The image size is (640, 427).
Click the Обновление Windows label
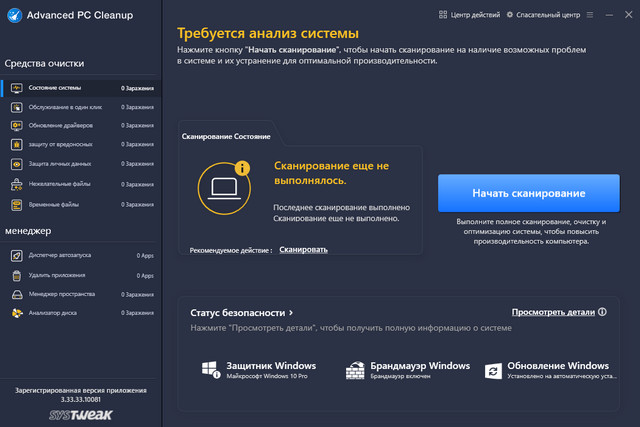point(558,366)
